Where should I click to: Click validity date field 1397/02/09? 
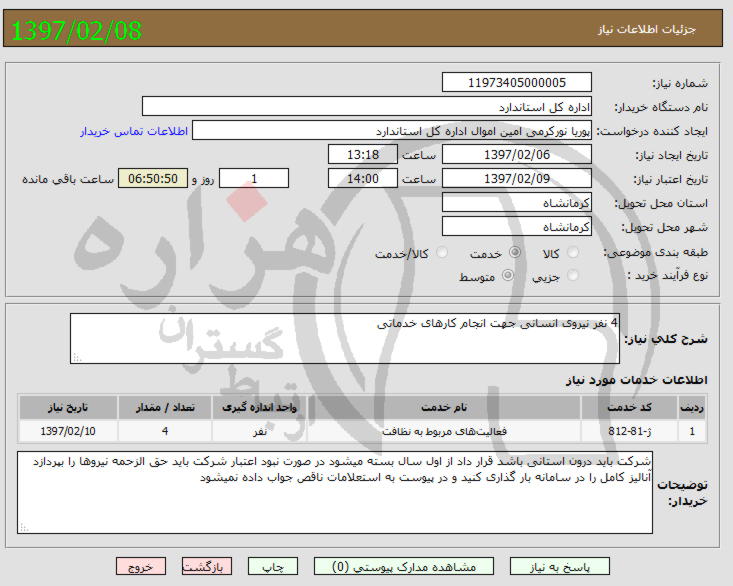517,178
